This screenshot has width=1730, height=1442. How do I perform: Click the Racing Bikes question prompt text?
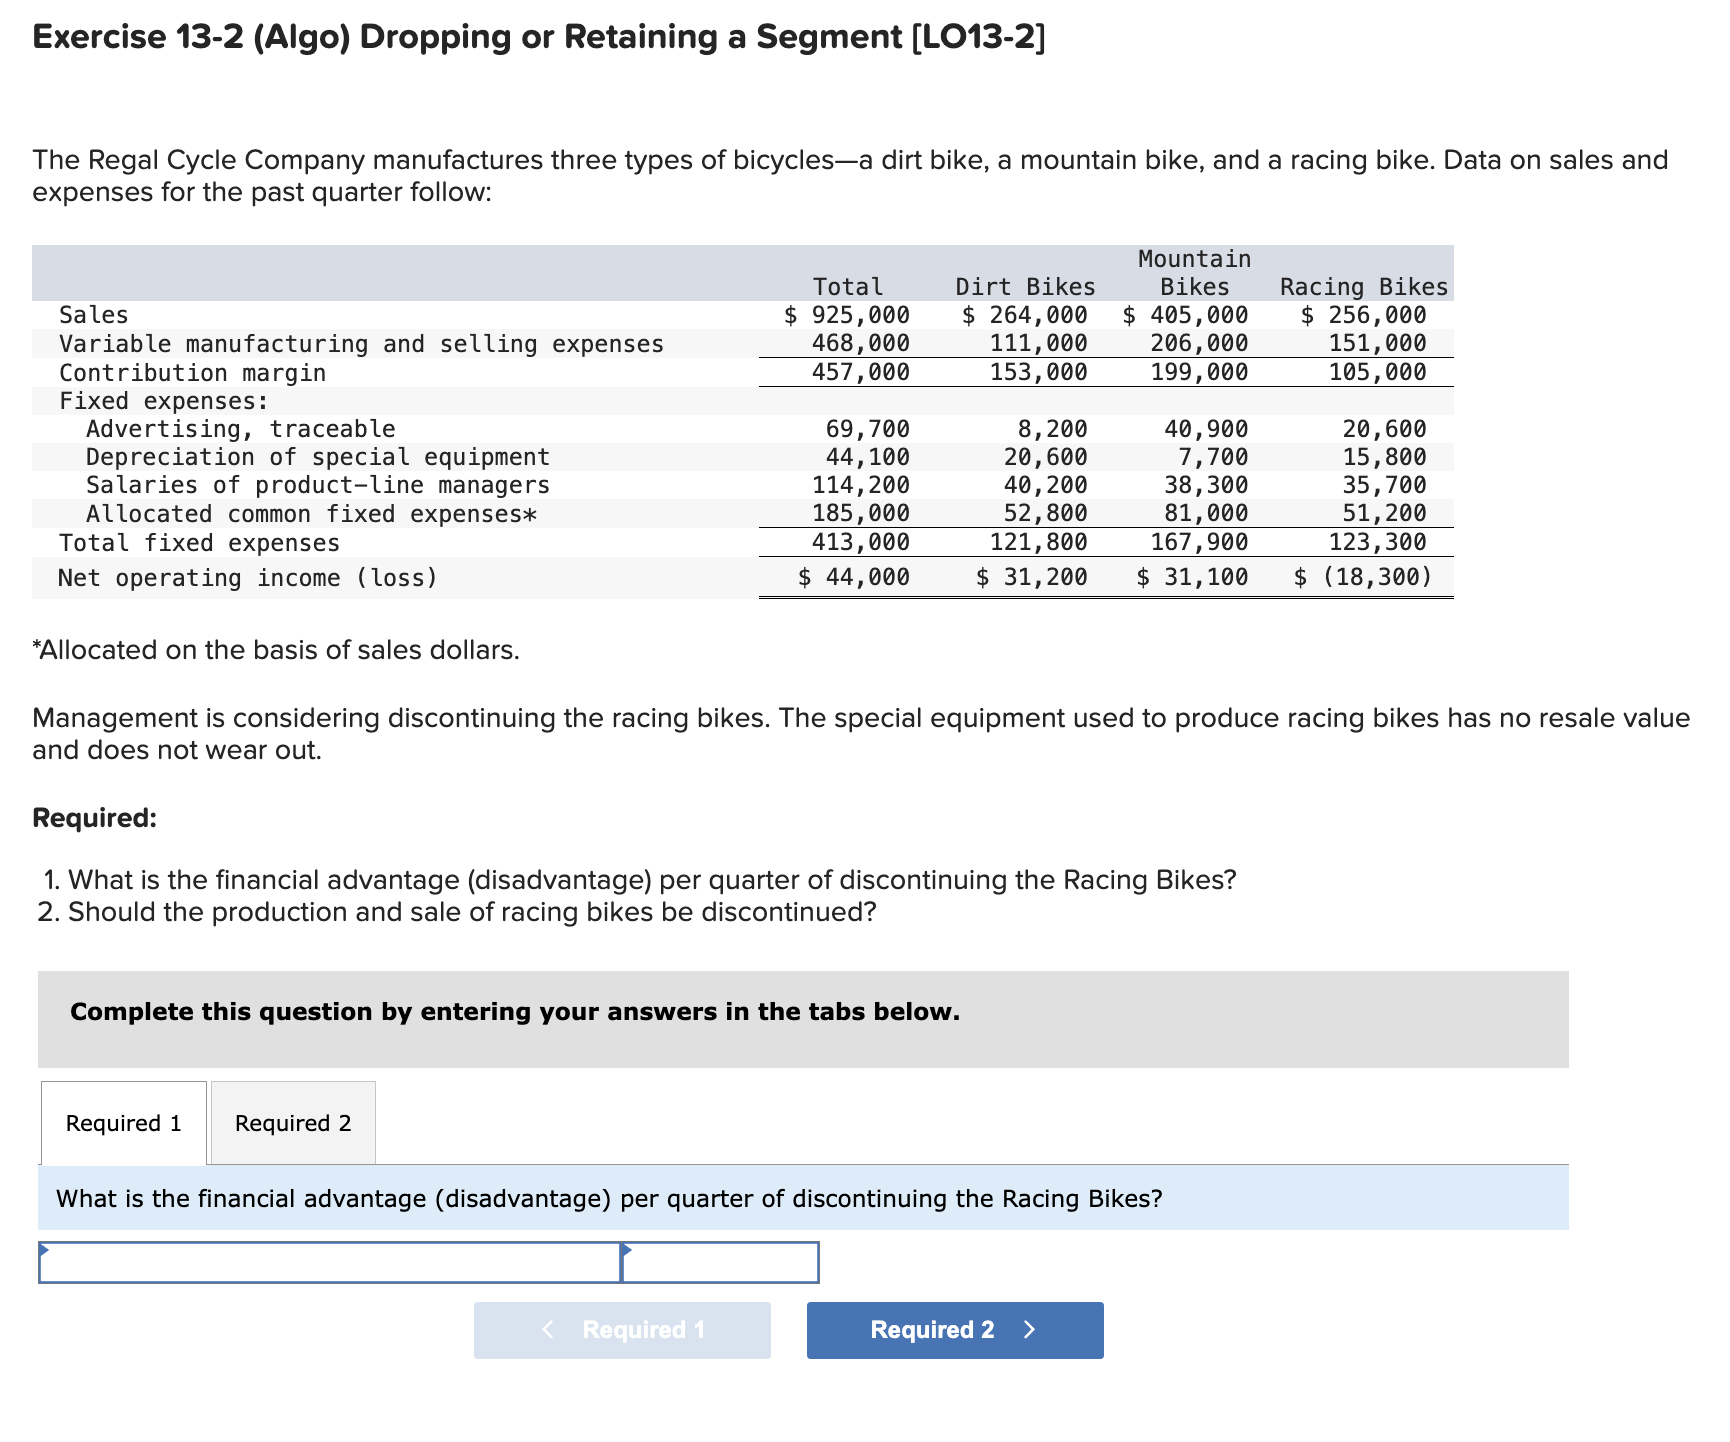608,1199
